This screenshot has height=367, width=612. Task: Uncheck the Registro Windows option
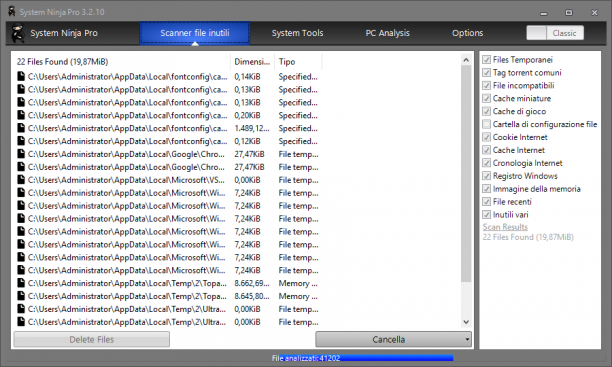coord(486,176)
